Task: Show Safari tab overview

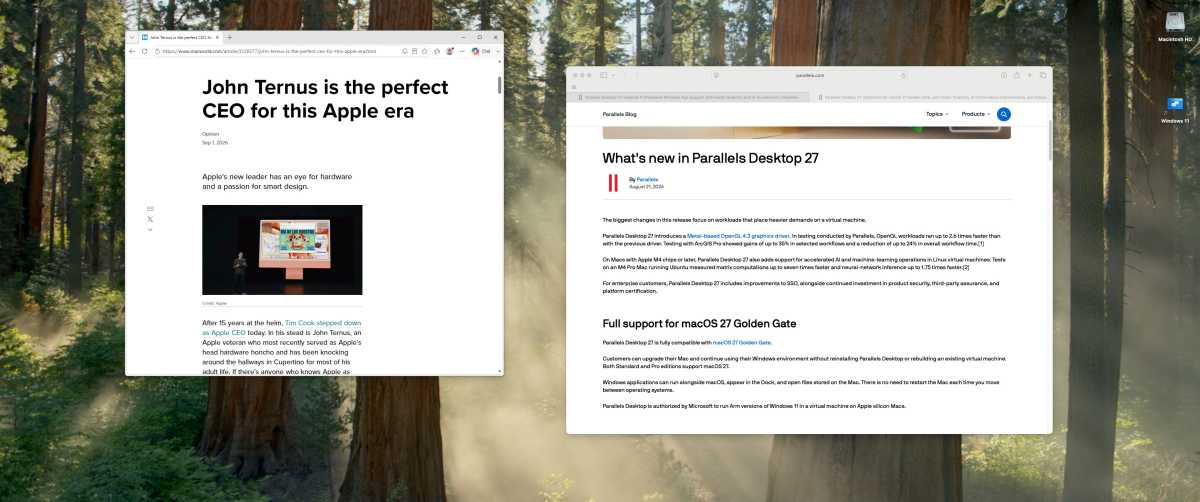Action: pyautogui.click(x=1042, y=75)
